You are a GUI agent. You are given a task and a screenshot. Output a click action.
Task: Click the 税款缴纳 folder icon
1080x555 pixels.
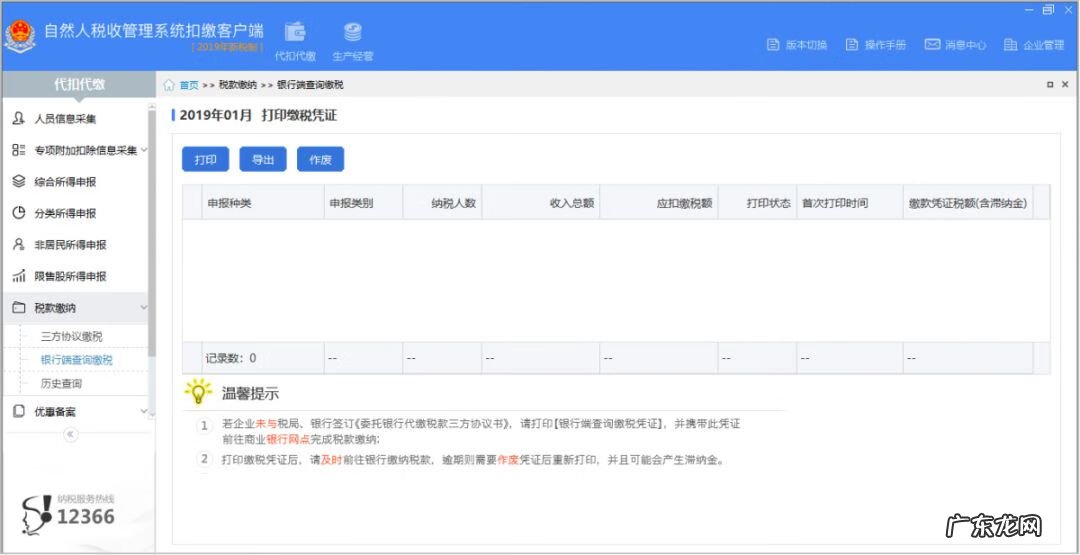[x=19, y=308]
